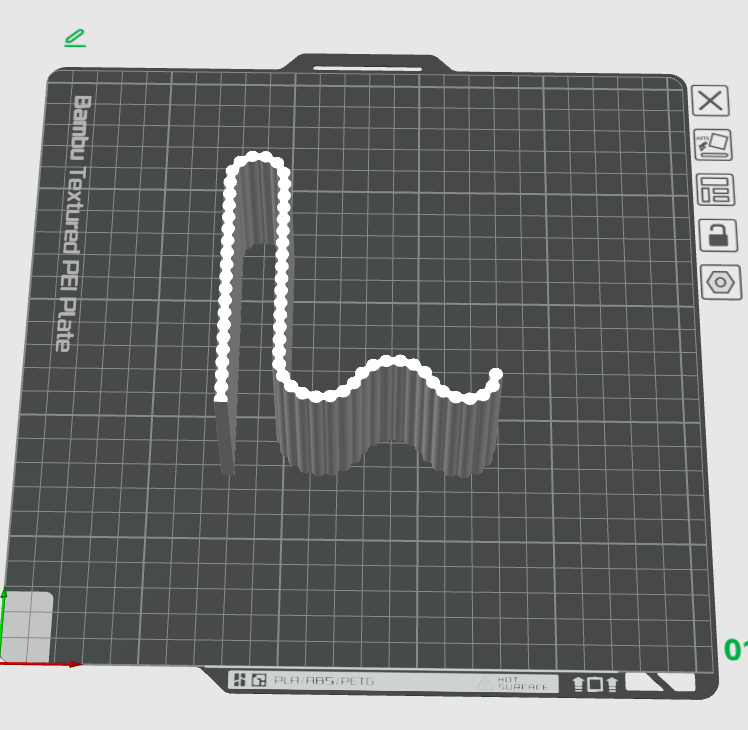748x730 pixels.
Task: Click the up-arrow plate icons at bottom
Action: pyautogui.click(x=595, y=685)
